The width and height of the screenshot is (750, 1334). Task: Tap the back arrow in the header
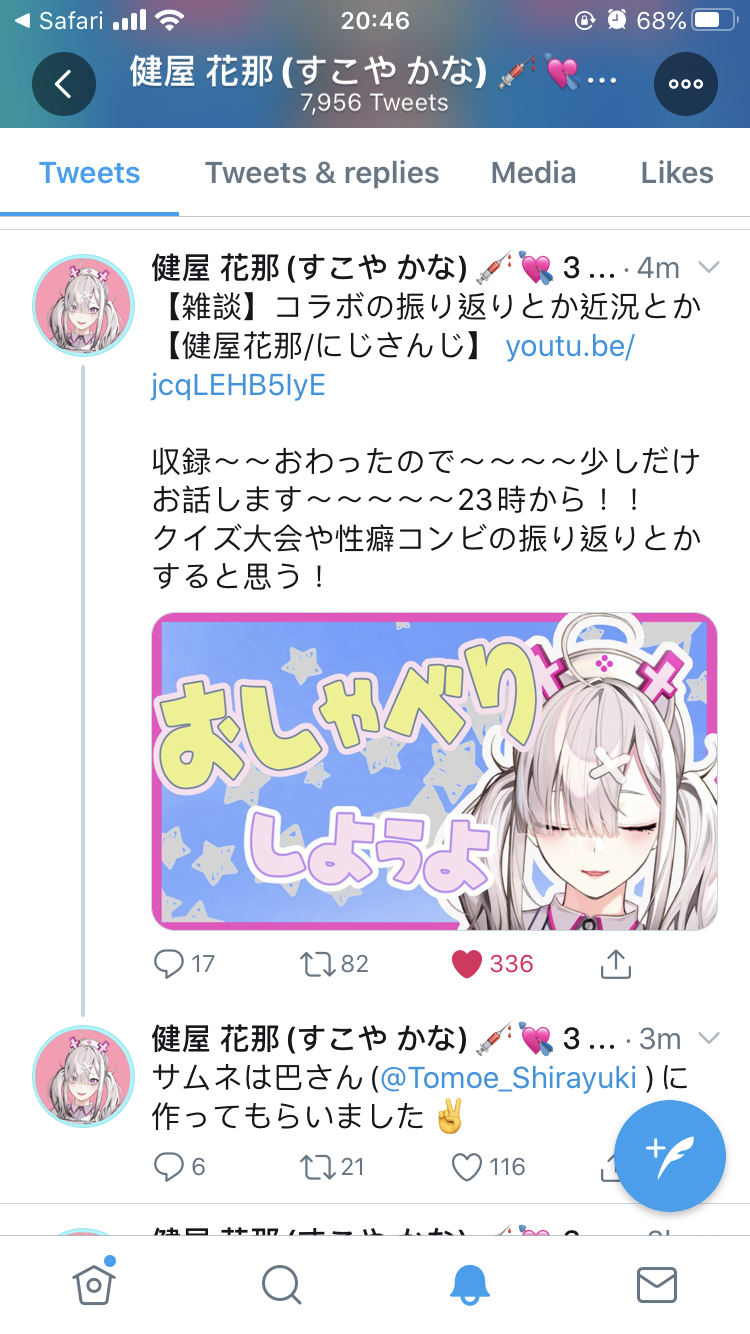click(64, 85)
